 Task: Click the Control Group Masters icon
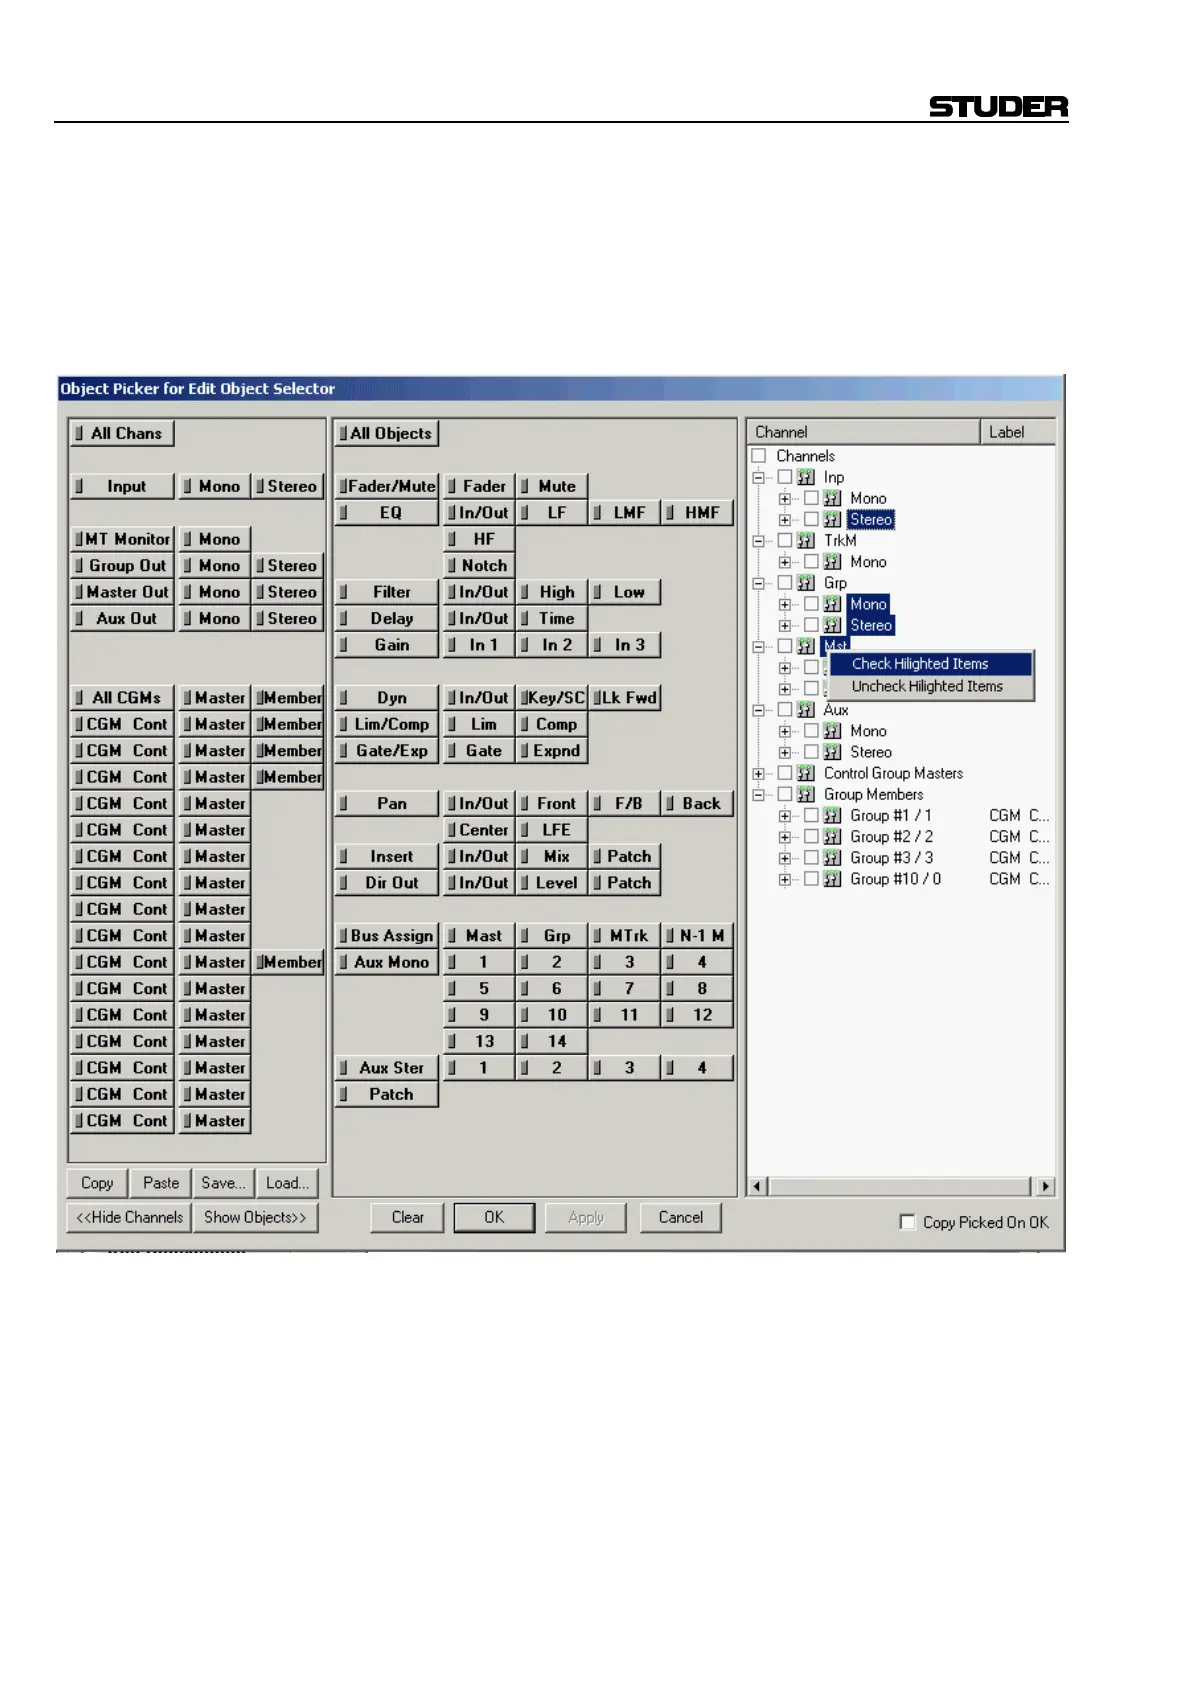tap(806, 773)
